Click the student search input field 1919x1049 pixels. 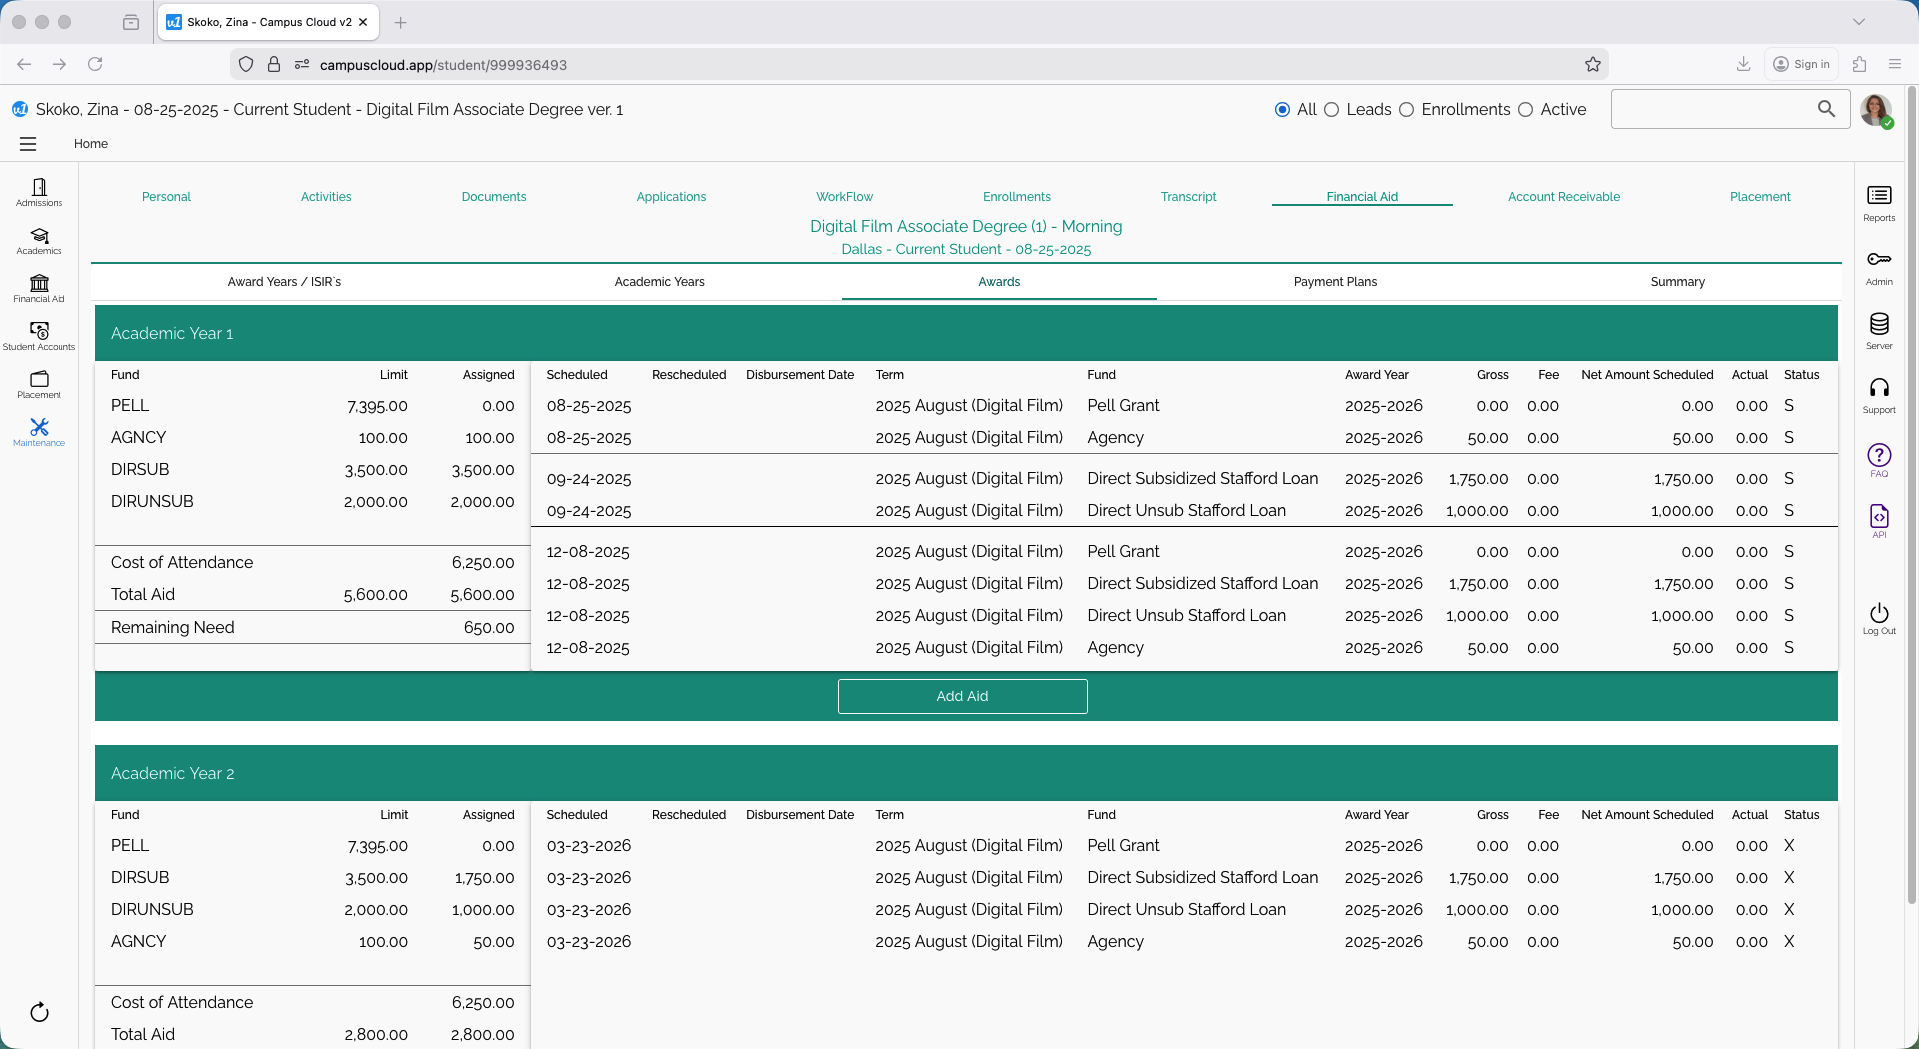click(x=1712, y=109)
